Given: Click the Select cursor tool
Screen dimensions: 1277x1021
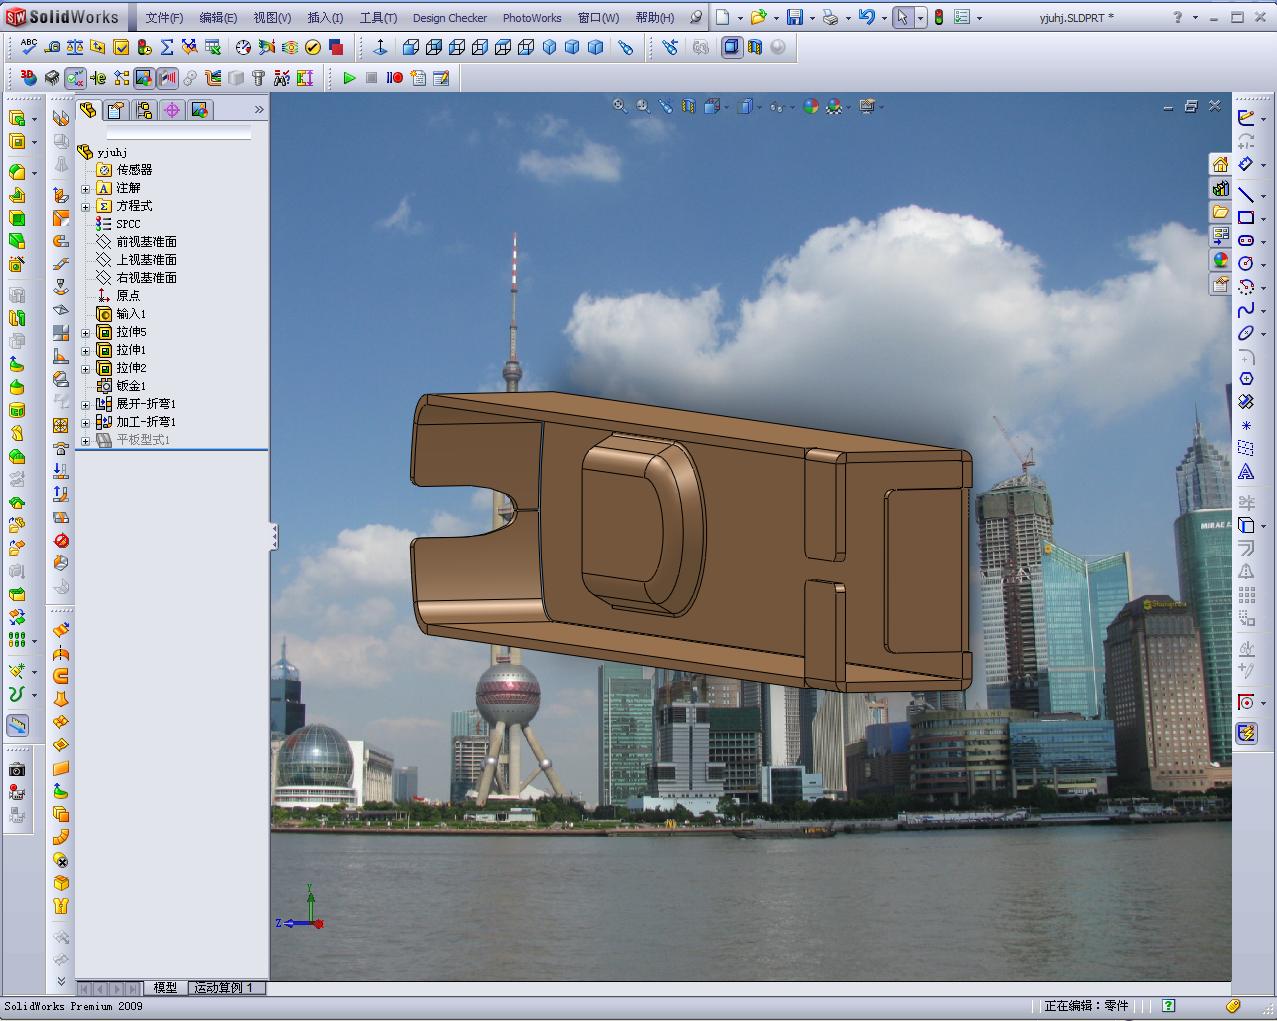Looking at the screenshot, I should 903,17.
